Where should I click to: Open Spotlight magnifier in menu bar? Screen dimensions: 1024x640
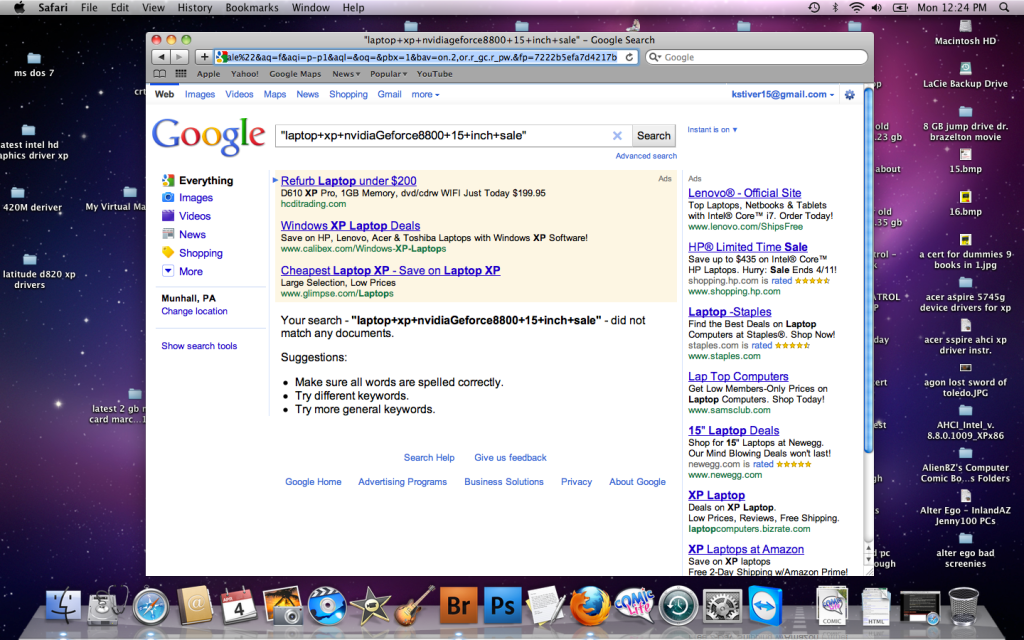[x=1004, y=8]
